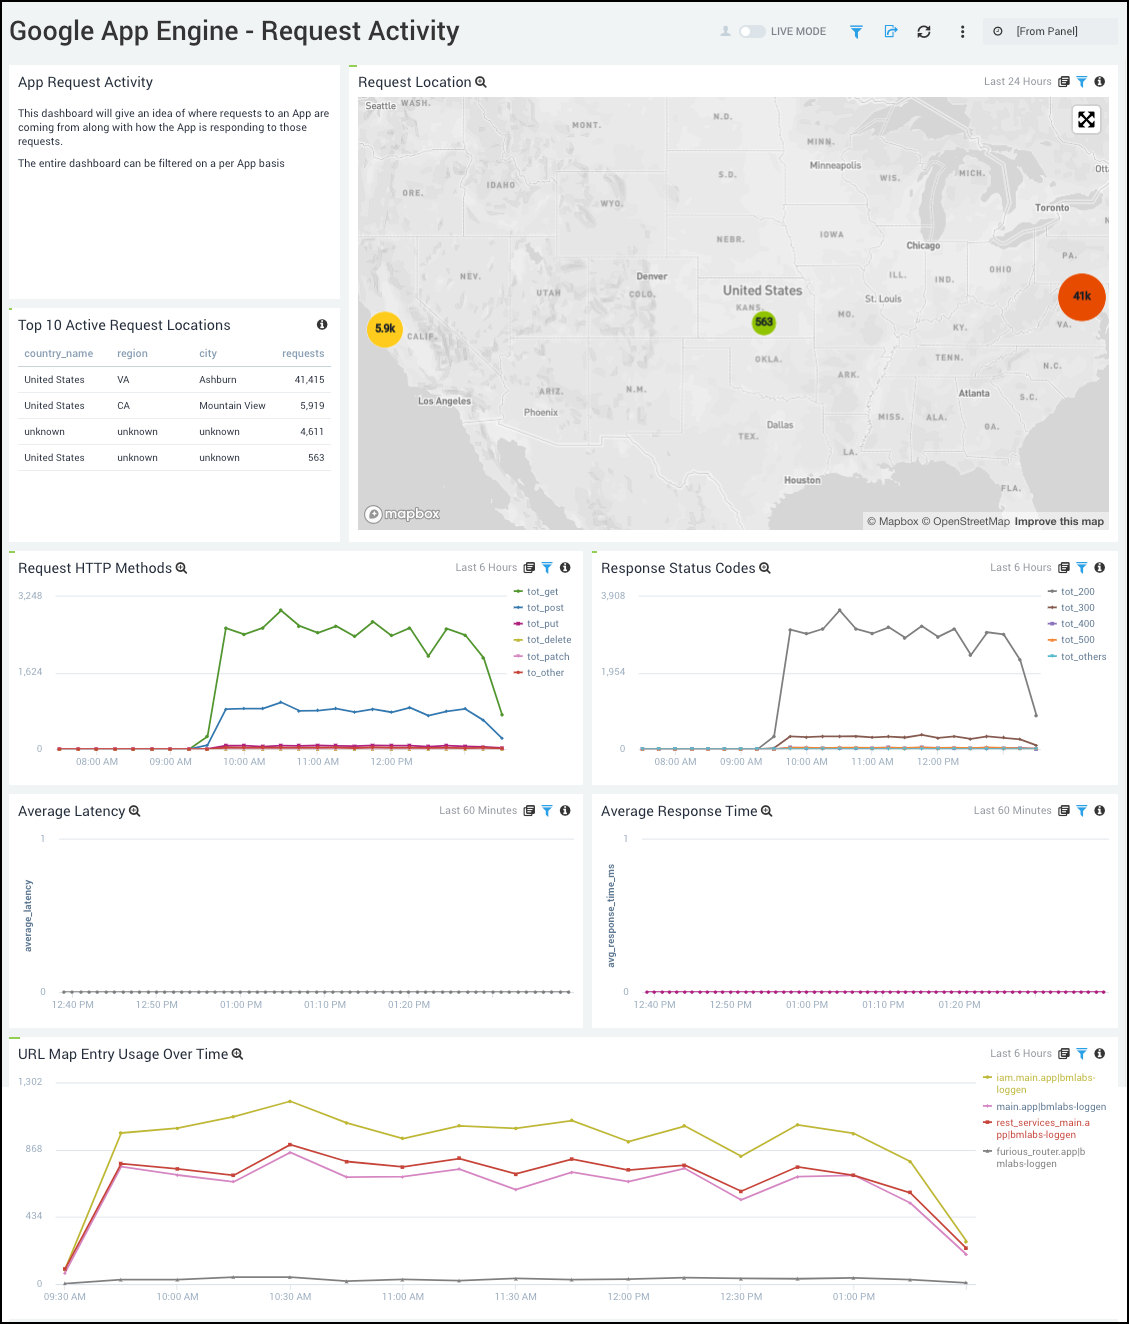Open the info icon on Top 10 Active Request Locations
Viewport: 1129px width, 1324px height.
point(321,324)
